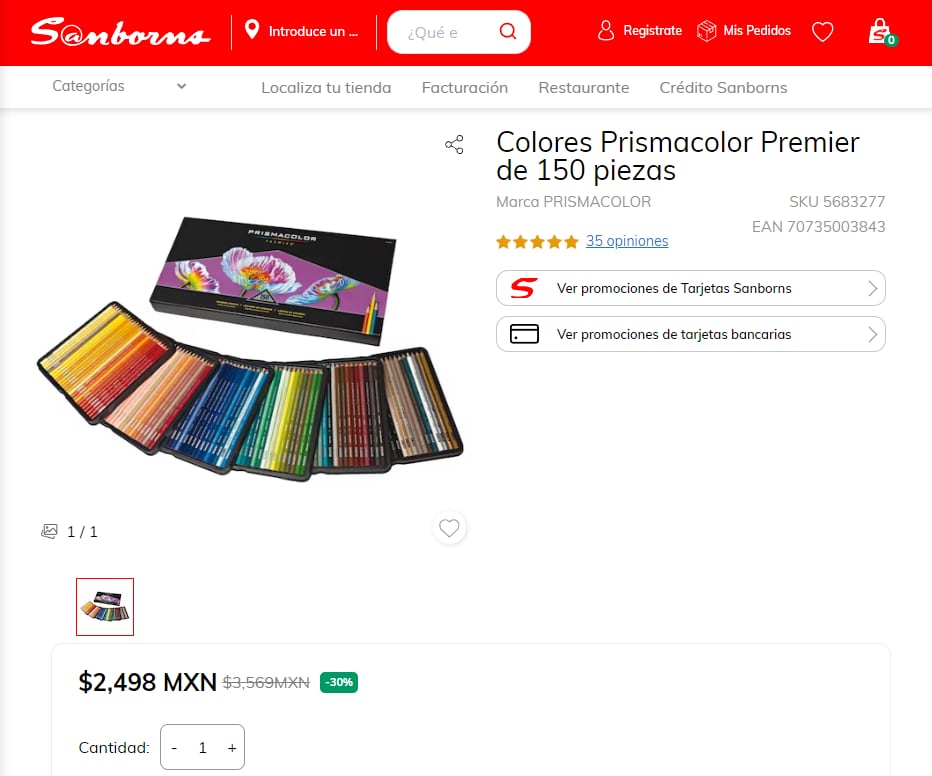
Task: Open Crédito Sanborns link
Action: tap(723, 87)
